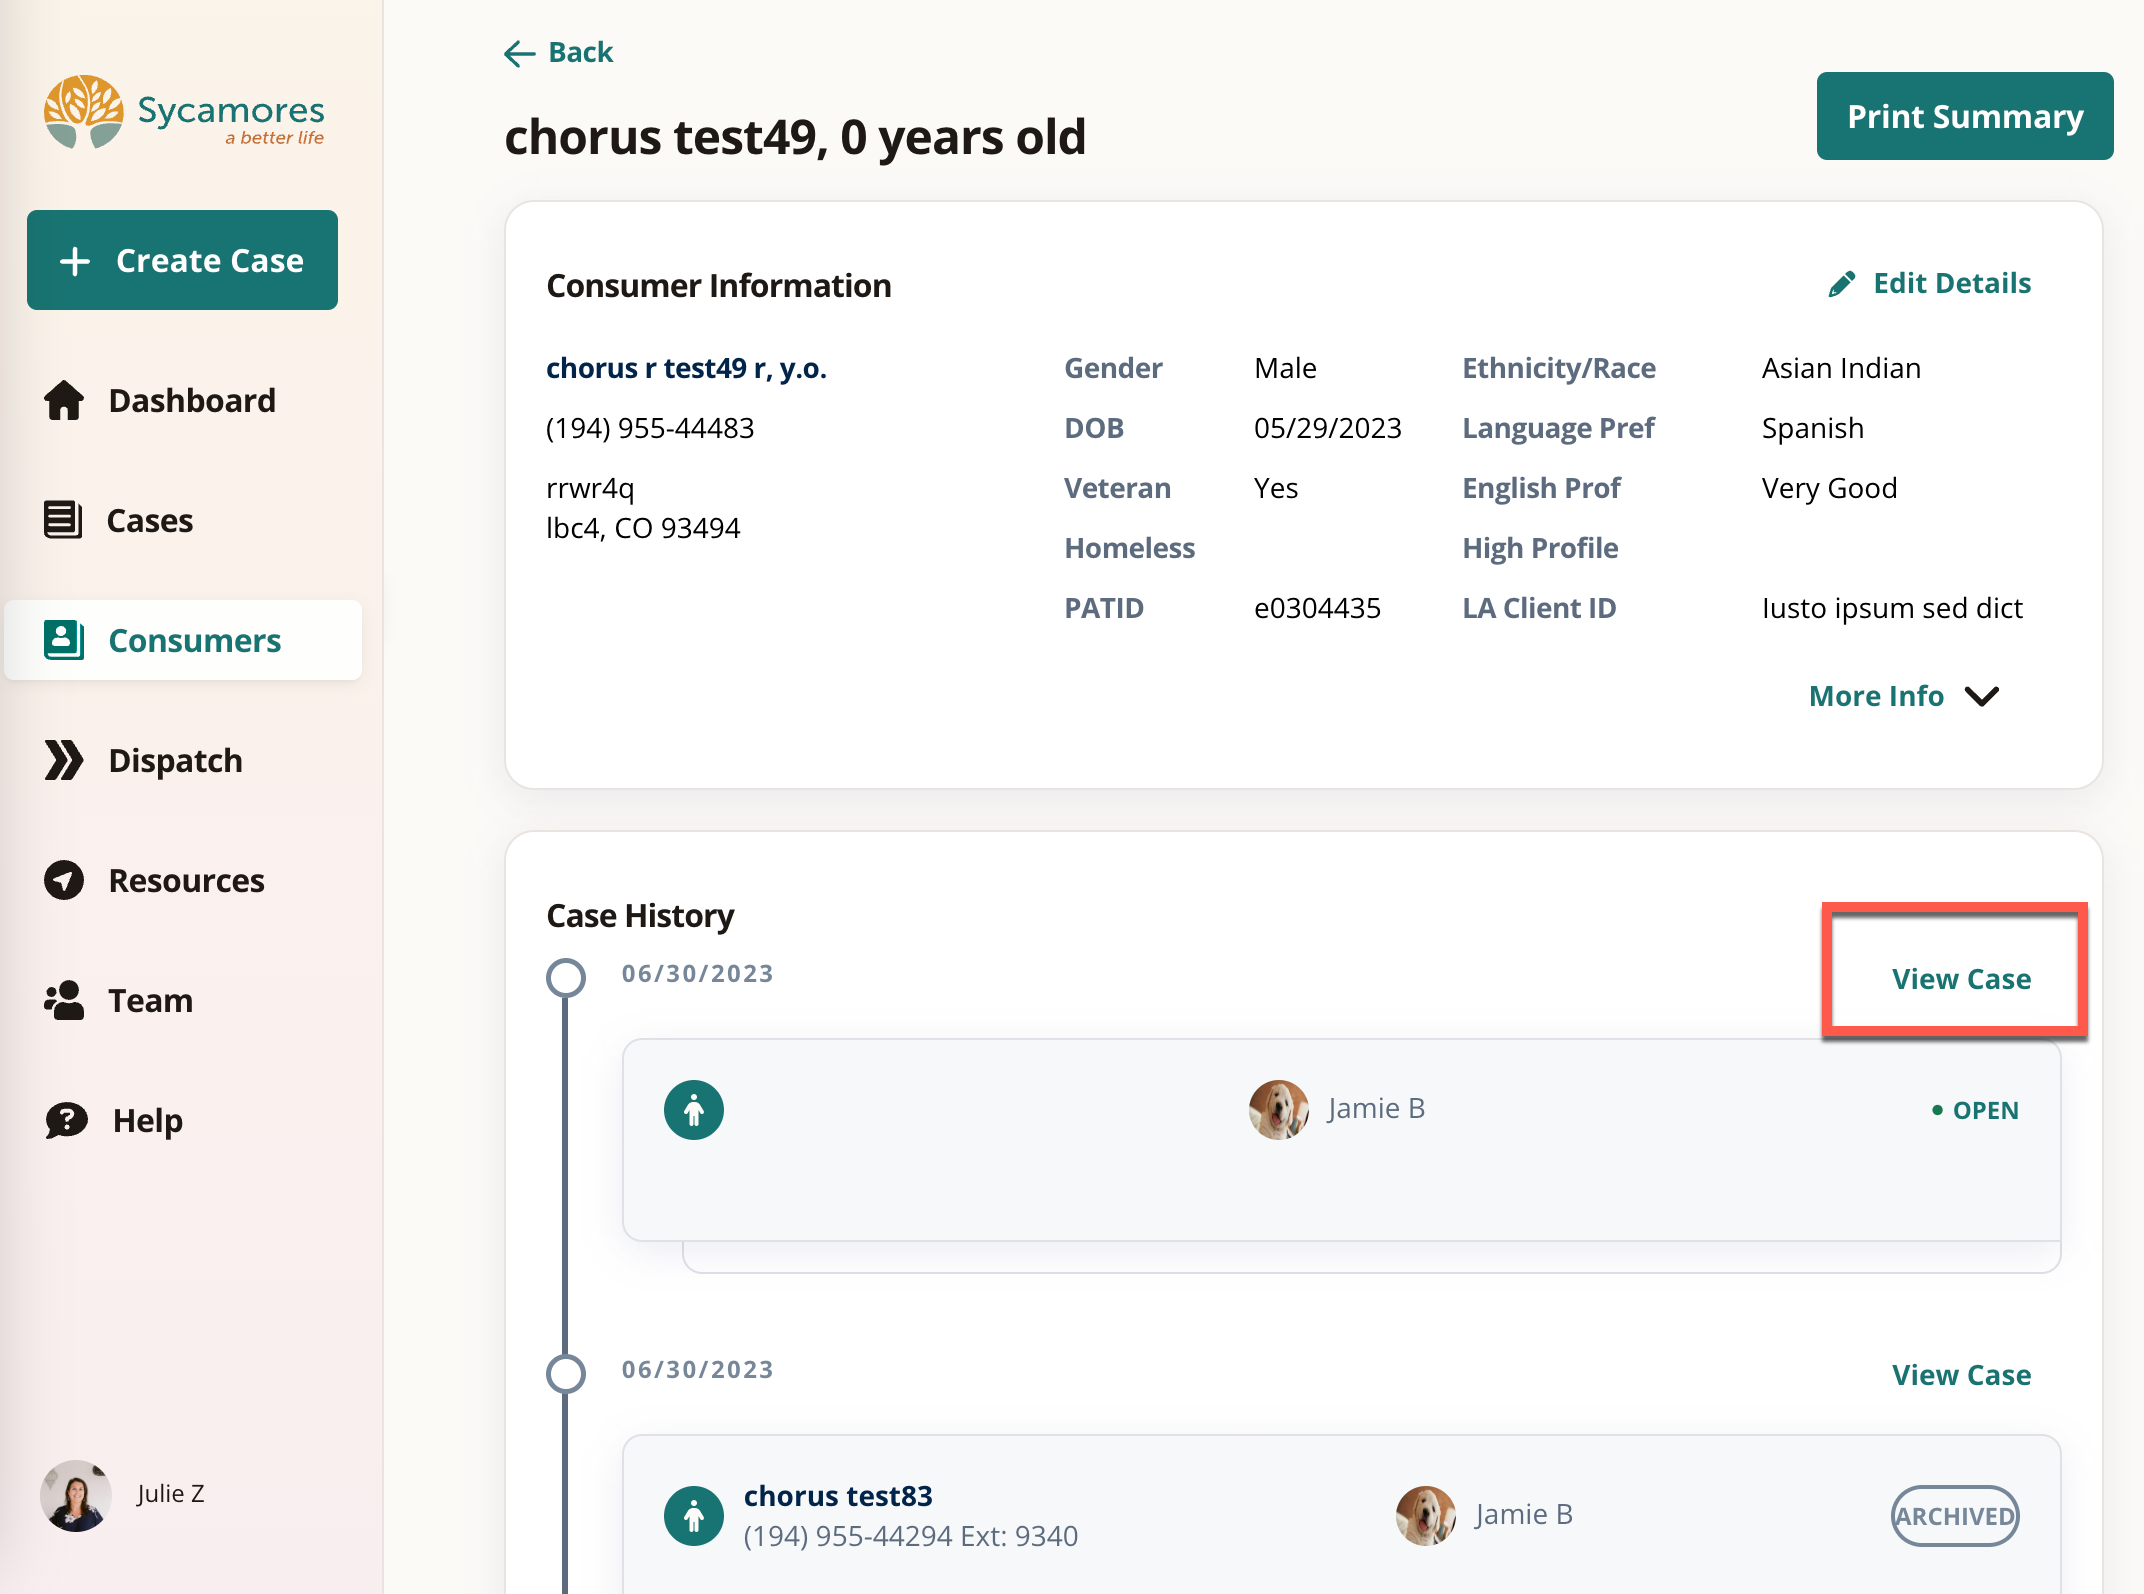Click the Create Case button

tap(182, 260)
